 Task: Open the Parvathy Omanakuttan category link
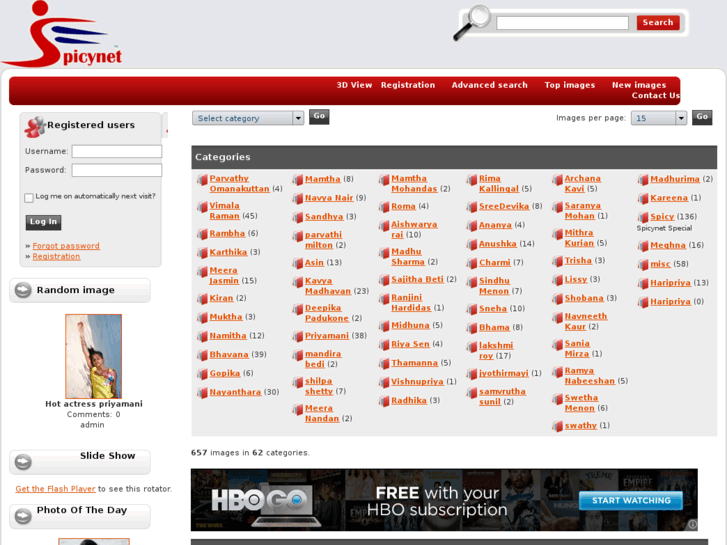click(x=239, y=184)
